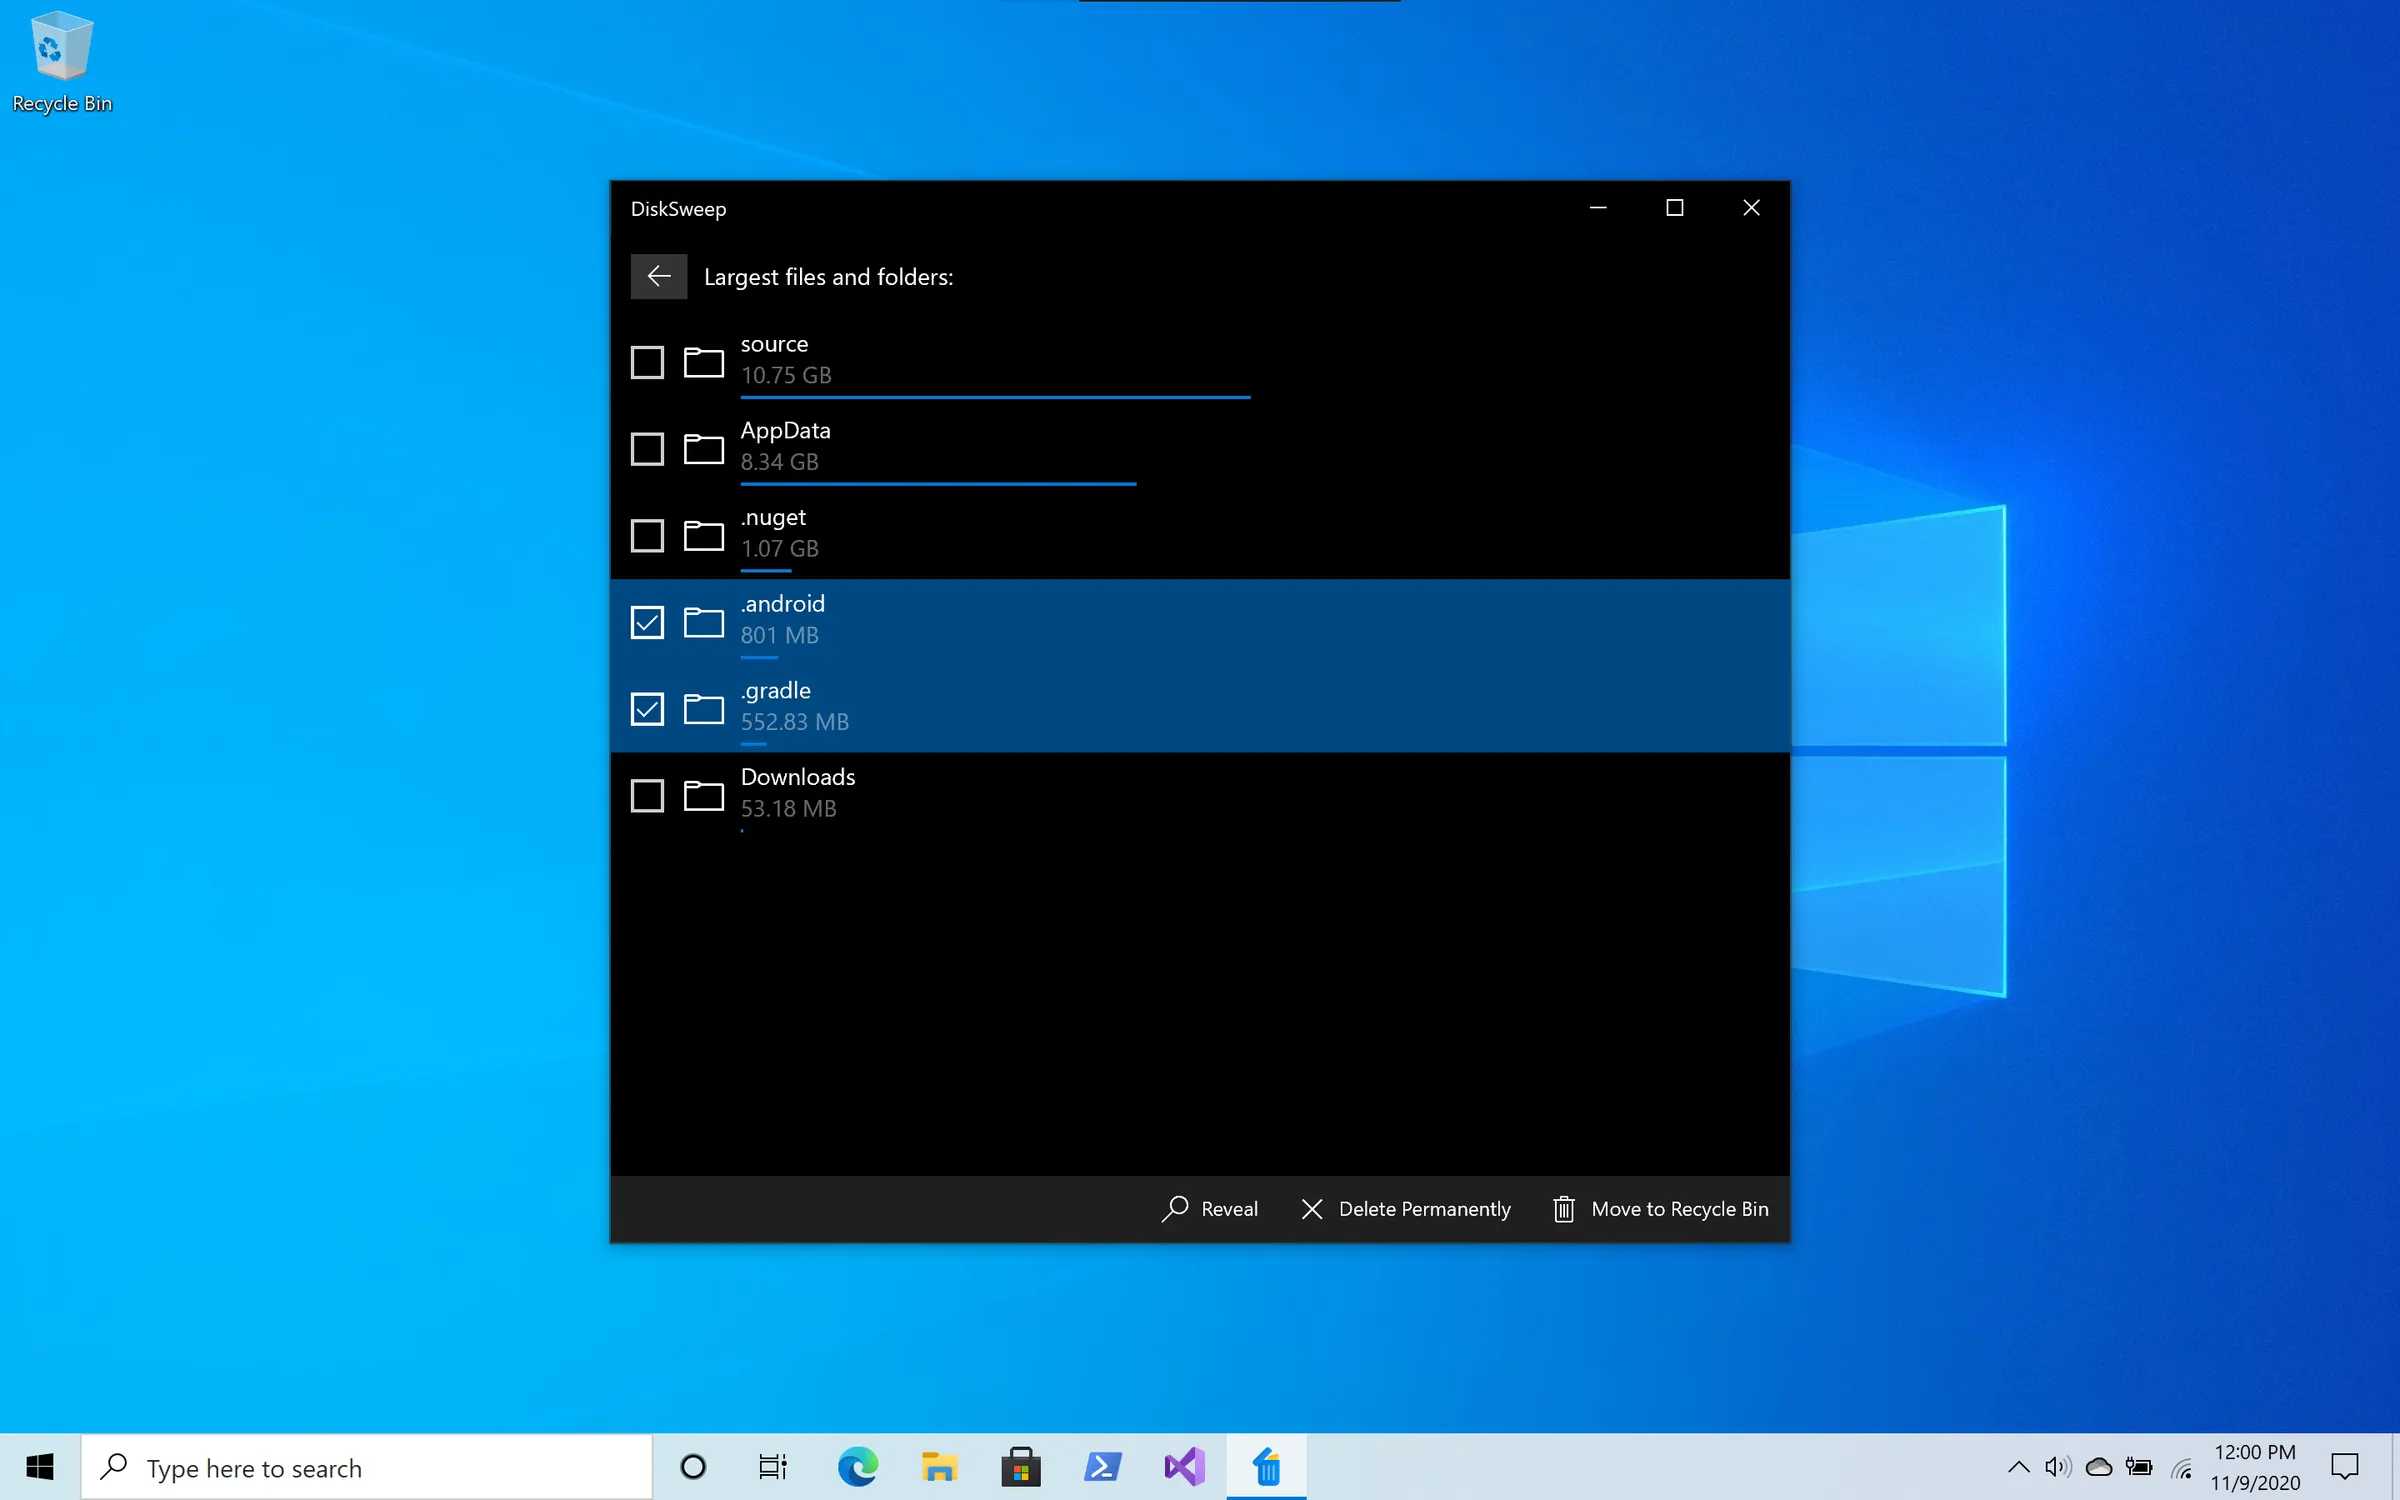Click Delete Permanently X icon
The height and width of the screenshot is (1500, 2400).
pos(1312,1208)
